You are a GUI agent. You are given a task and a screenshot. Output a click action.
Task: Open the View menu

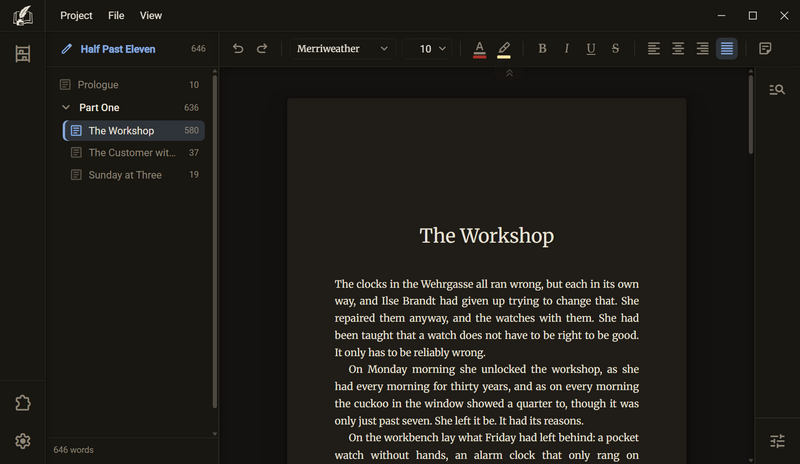tap(151, 16)
